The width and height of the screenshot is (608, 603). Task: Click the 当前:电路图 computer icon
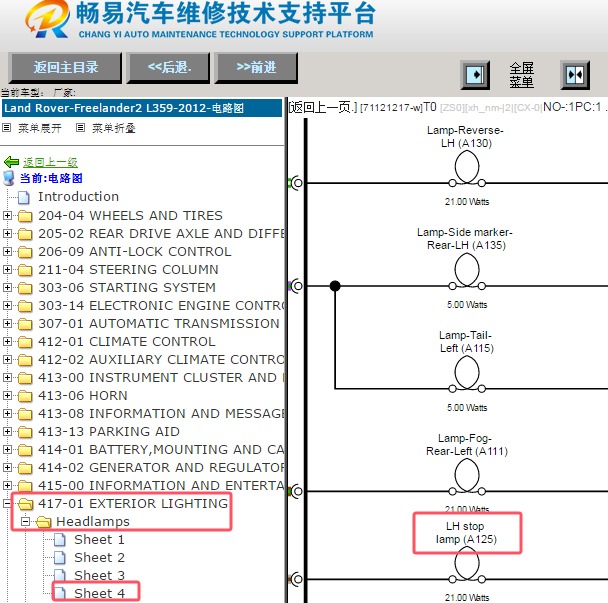tap(9, 178)
